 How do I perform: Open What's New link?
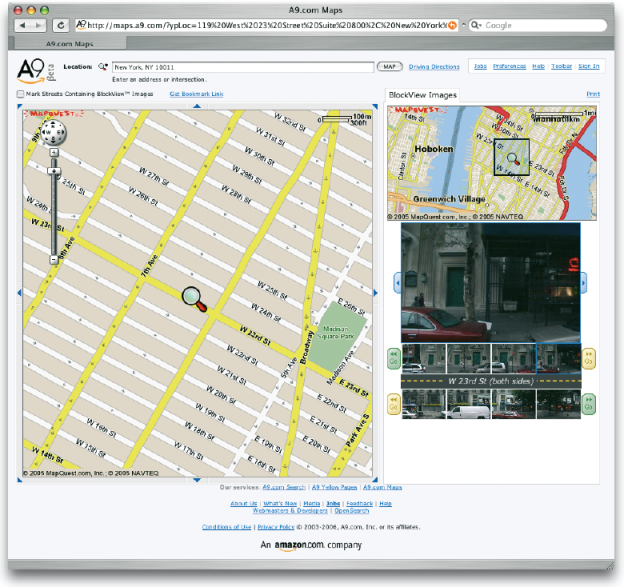click(x=280, y=504)
